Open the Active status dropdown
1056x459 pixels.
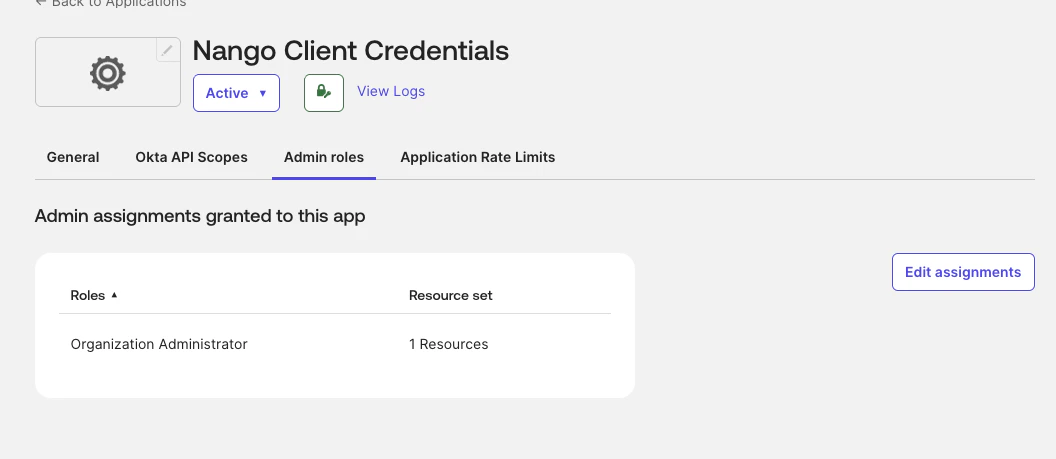236,93
